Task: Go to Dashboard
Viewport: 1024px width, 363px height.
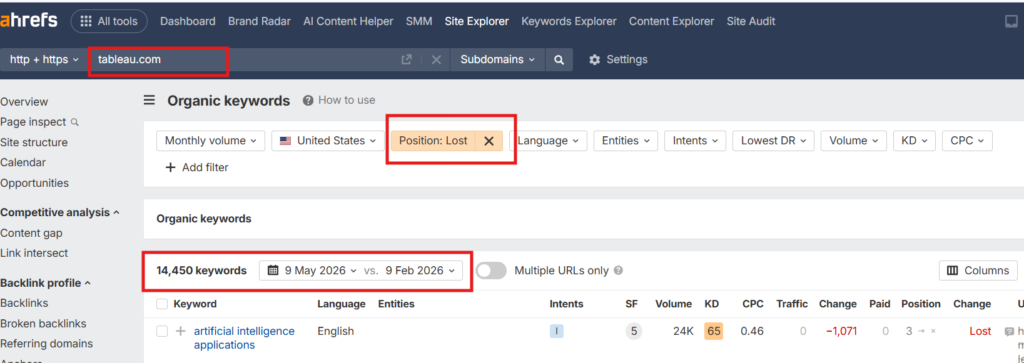Action: tap(187, 21)
